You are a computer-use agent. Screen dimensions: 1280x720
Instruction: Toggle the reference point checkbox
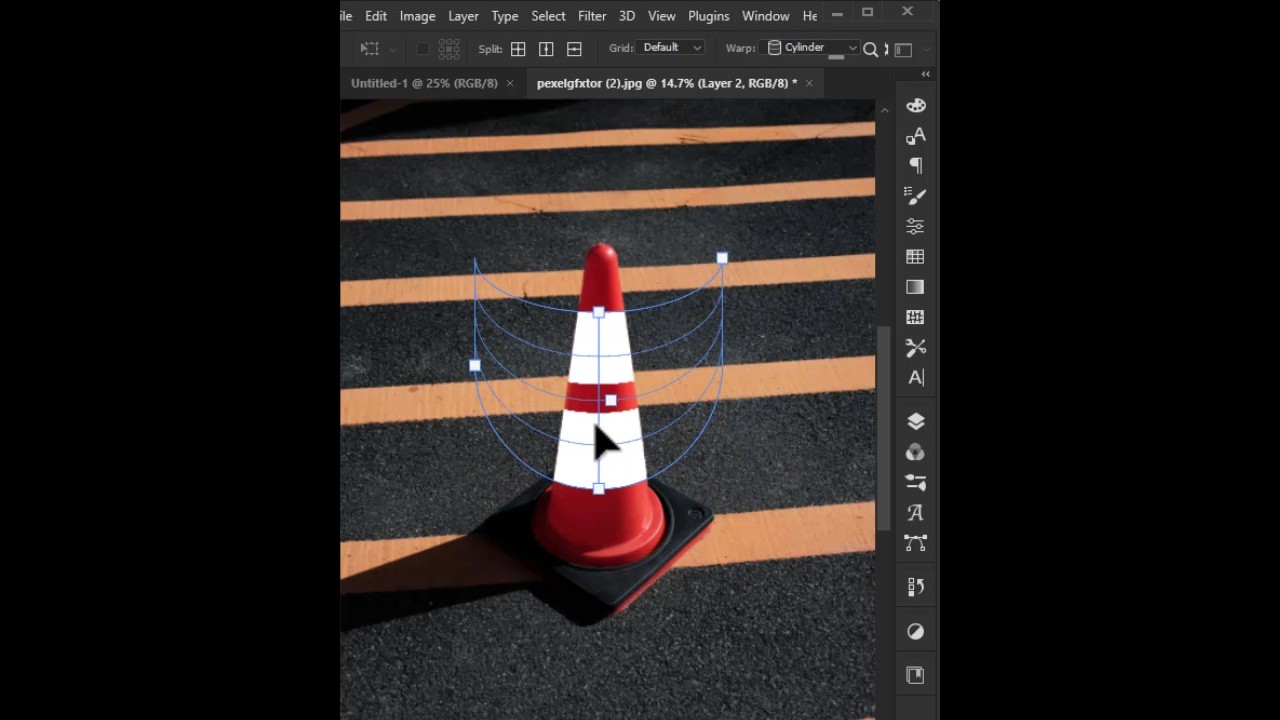(423, 48)
